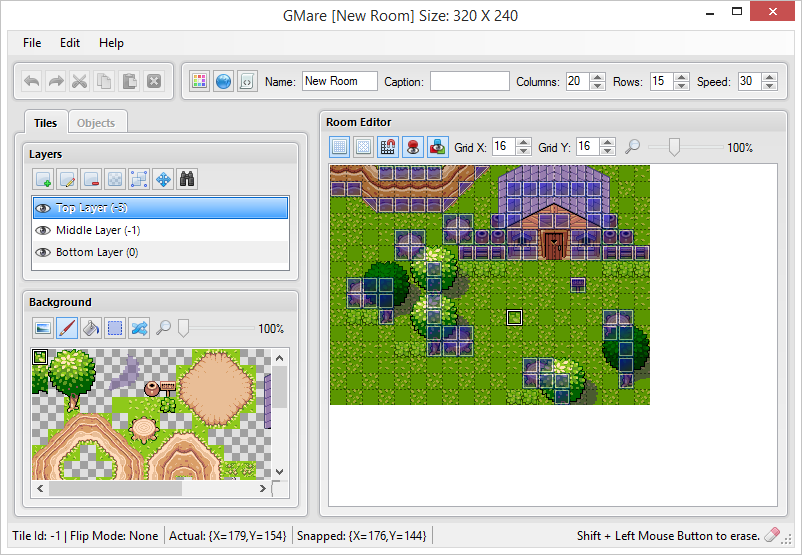Click the tileset vertical scrollbar thumb
Screen dimensions: 802x555
[x=279, y=387]
